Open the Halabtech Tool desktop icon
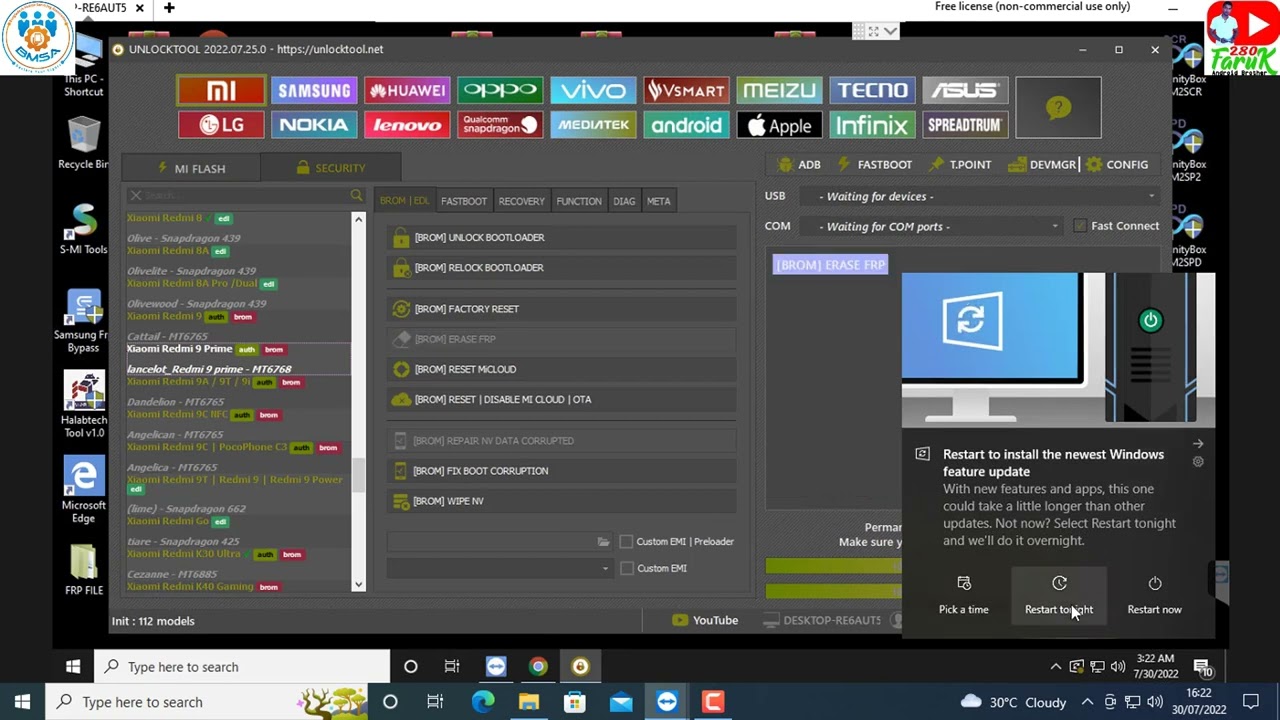 point(84,405)
